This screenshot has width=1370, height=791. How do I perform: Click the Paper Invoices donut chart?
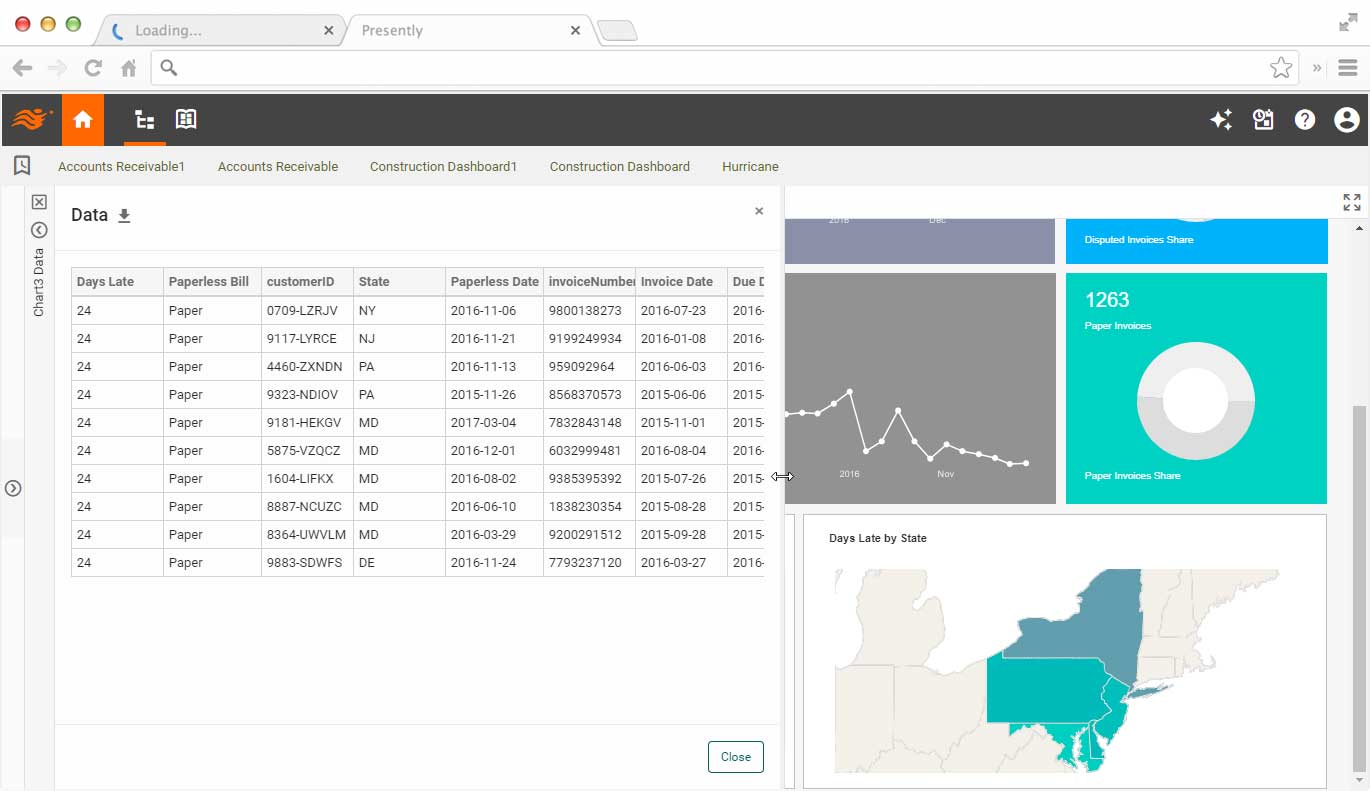(1195, 400)
